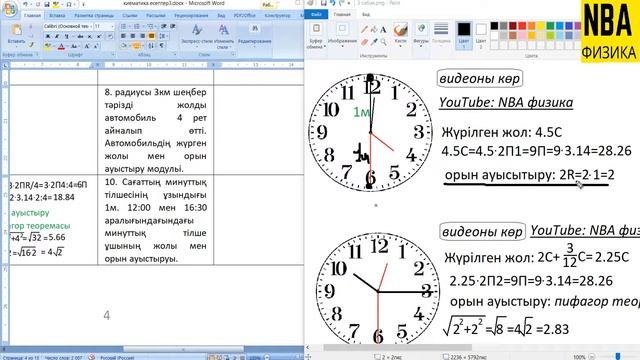Switch to Word's Главная tab
This screenshot has height=360, width=640.
pos(32,16)
